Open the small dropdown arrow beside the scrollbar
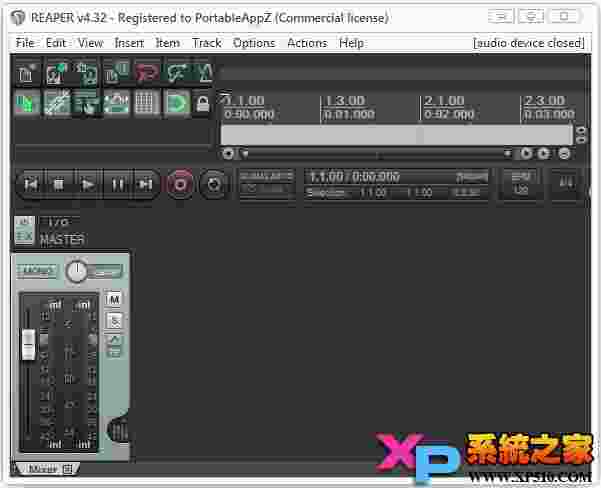Screen dimensions: 601x488 [x=245, y=154]
